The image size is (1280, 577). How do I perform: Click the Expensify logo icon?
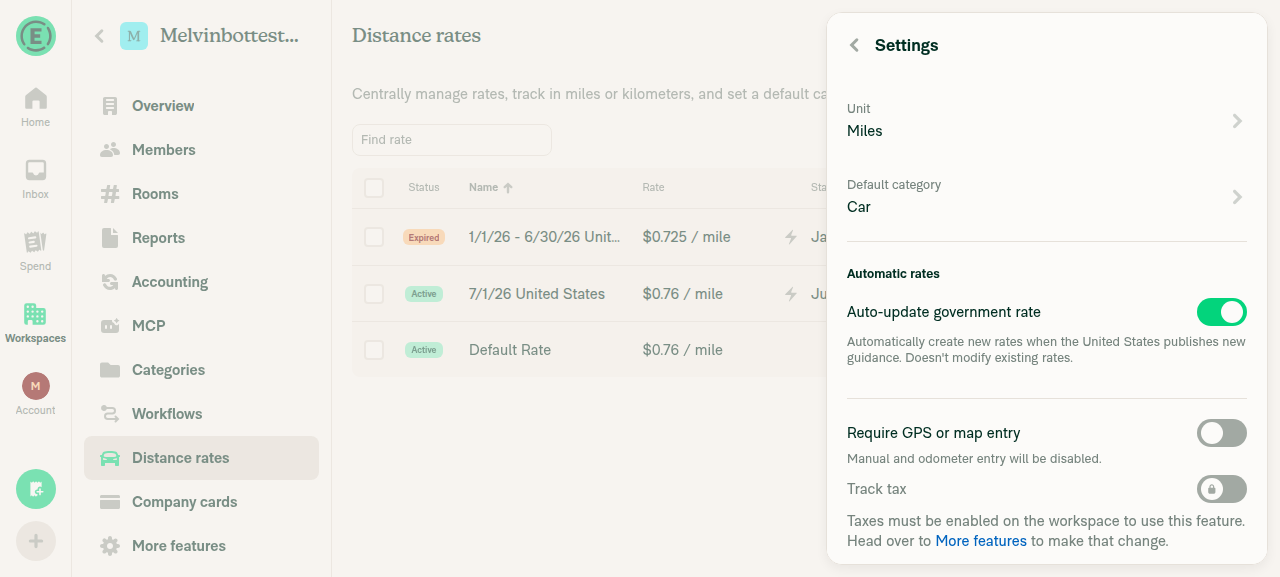tap(35, 36)
